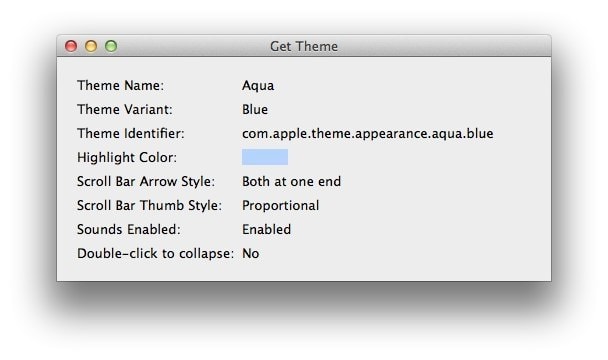The image size is (608, 360).
Task: Click the Get Theme title bar
Action: pos(304,46)
